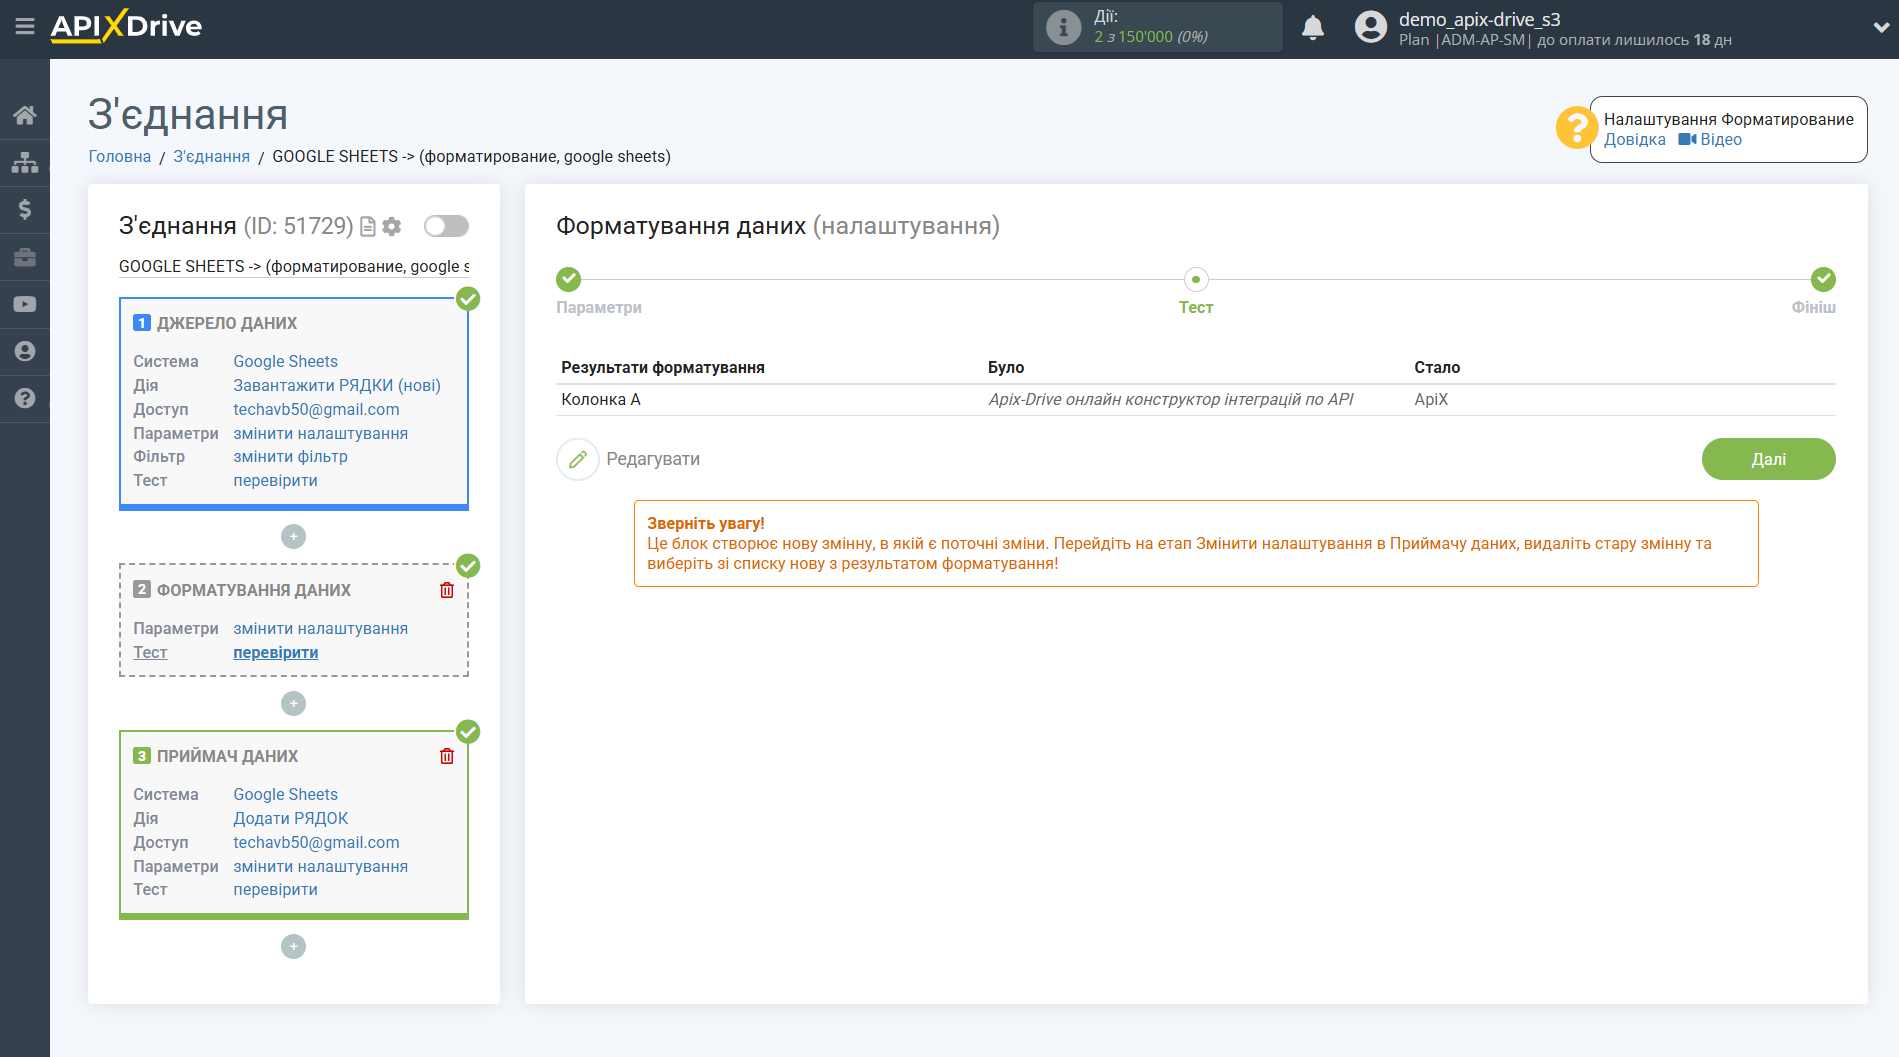Expand the account dropdown chevron
1899x1057 pixels.
point(1880,28)
